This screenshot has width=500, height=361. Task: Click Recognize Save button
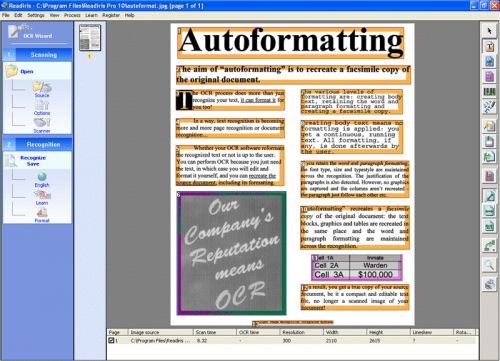[33, 161]
